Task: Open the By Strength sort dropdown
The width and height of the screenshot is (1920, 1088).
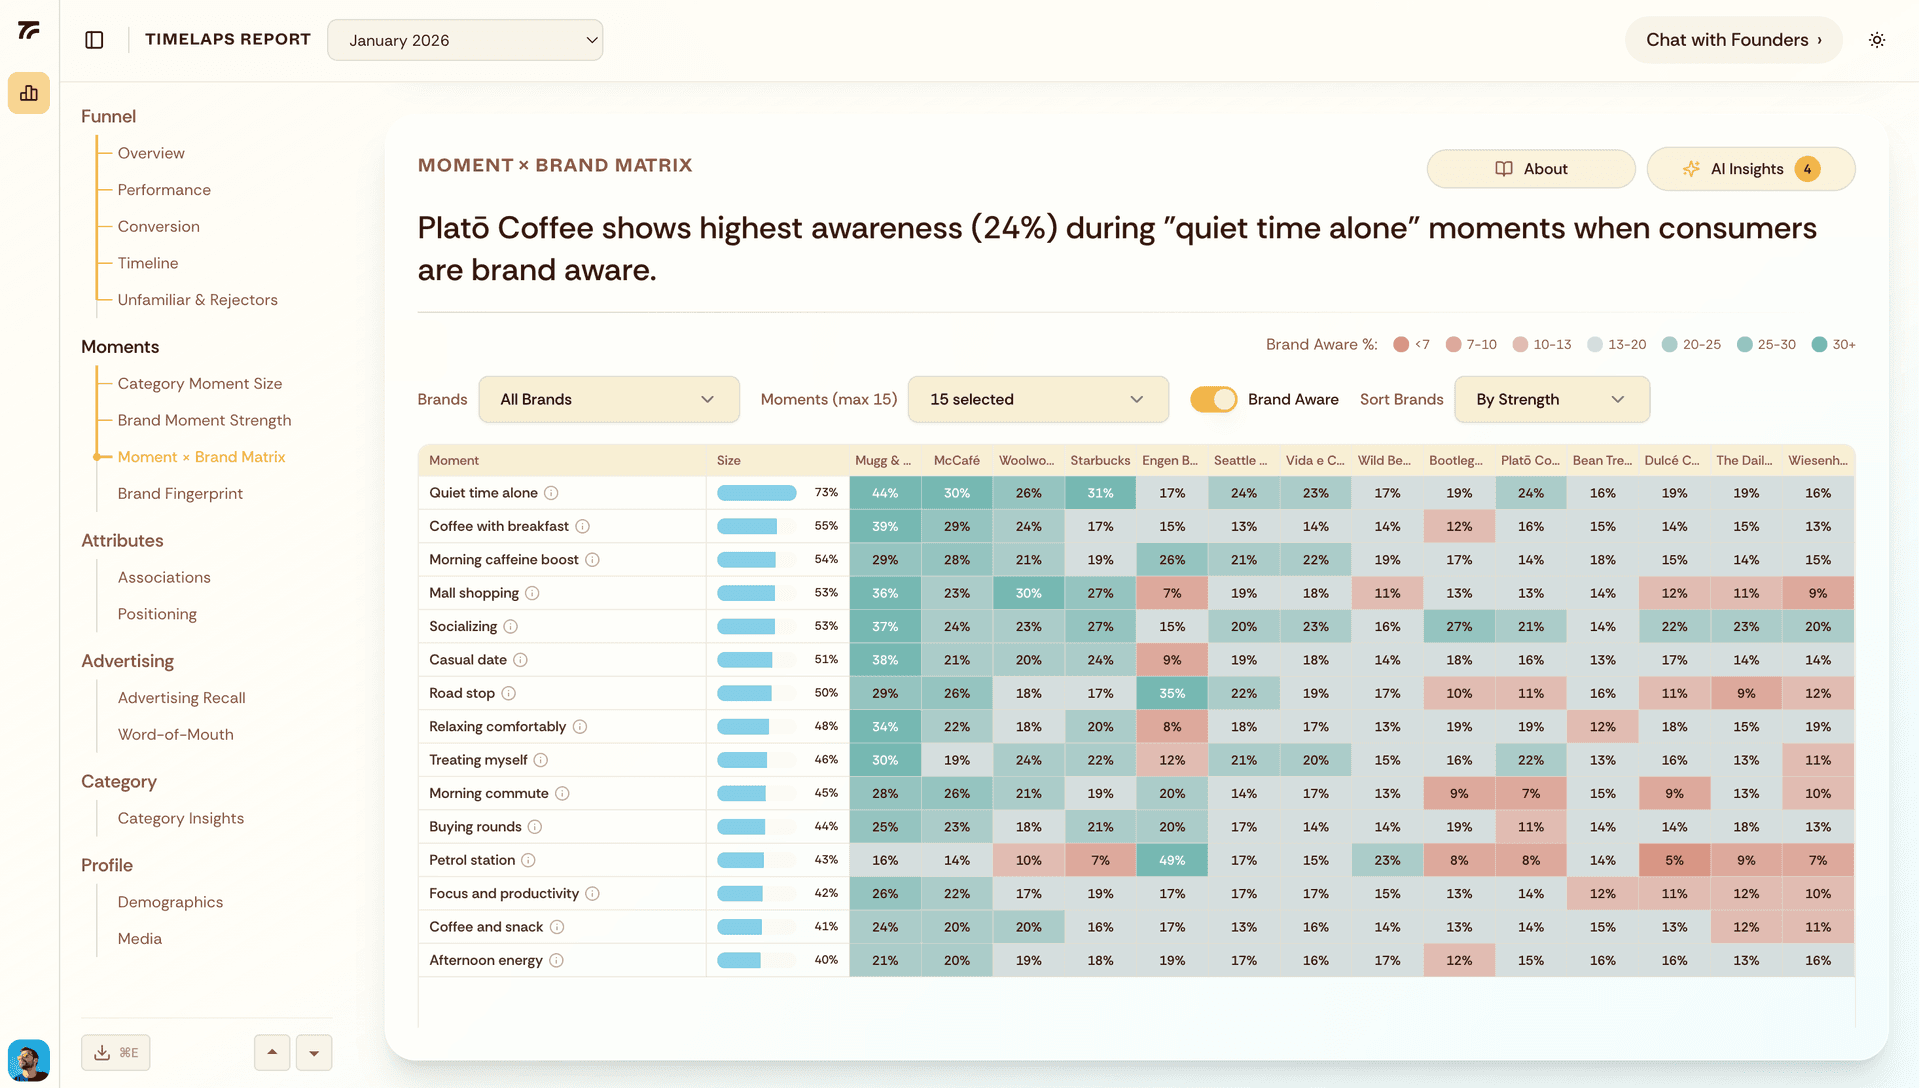Action: click(1552, 399)
